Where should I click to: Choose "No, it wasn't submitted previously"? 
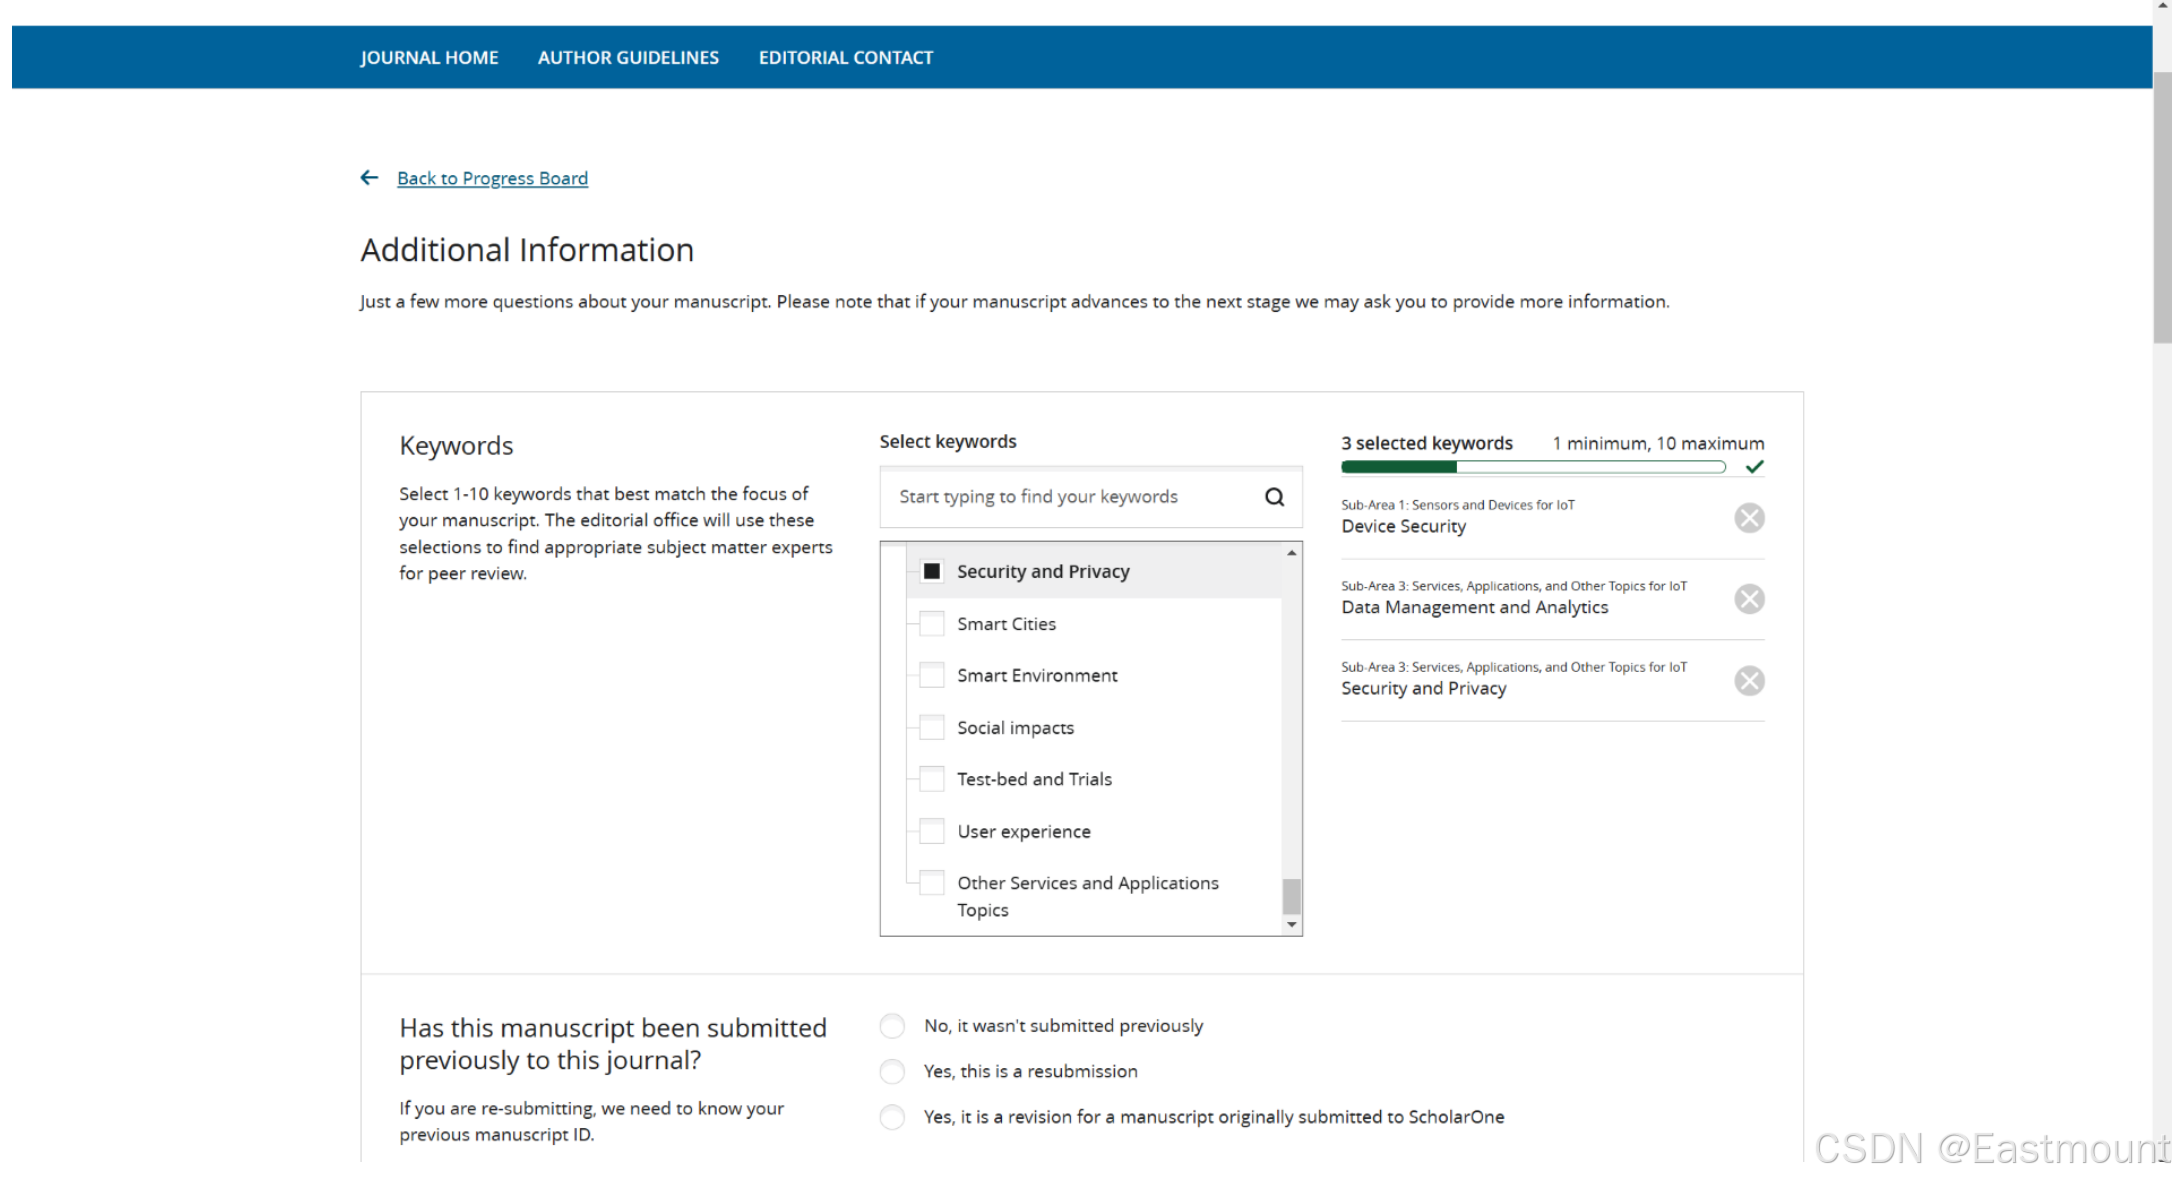(892, 1026)
